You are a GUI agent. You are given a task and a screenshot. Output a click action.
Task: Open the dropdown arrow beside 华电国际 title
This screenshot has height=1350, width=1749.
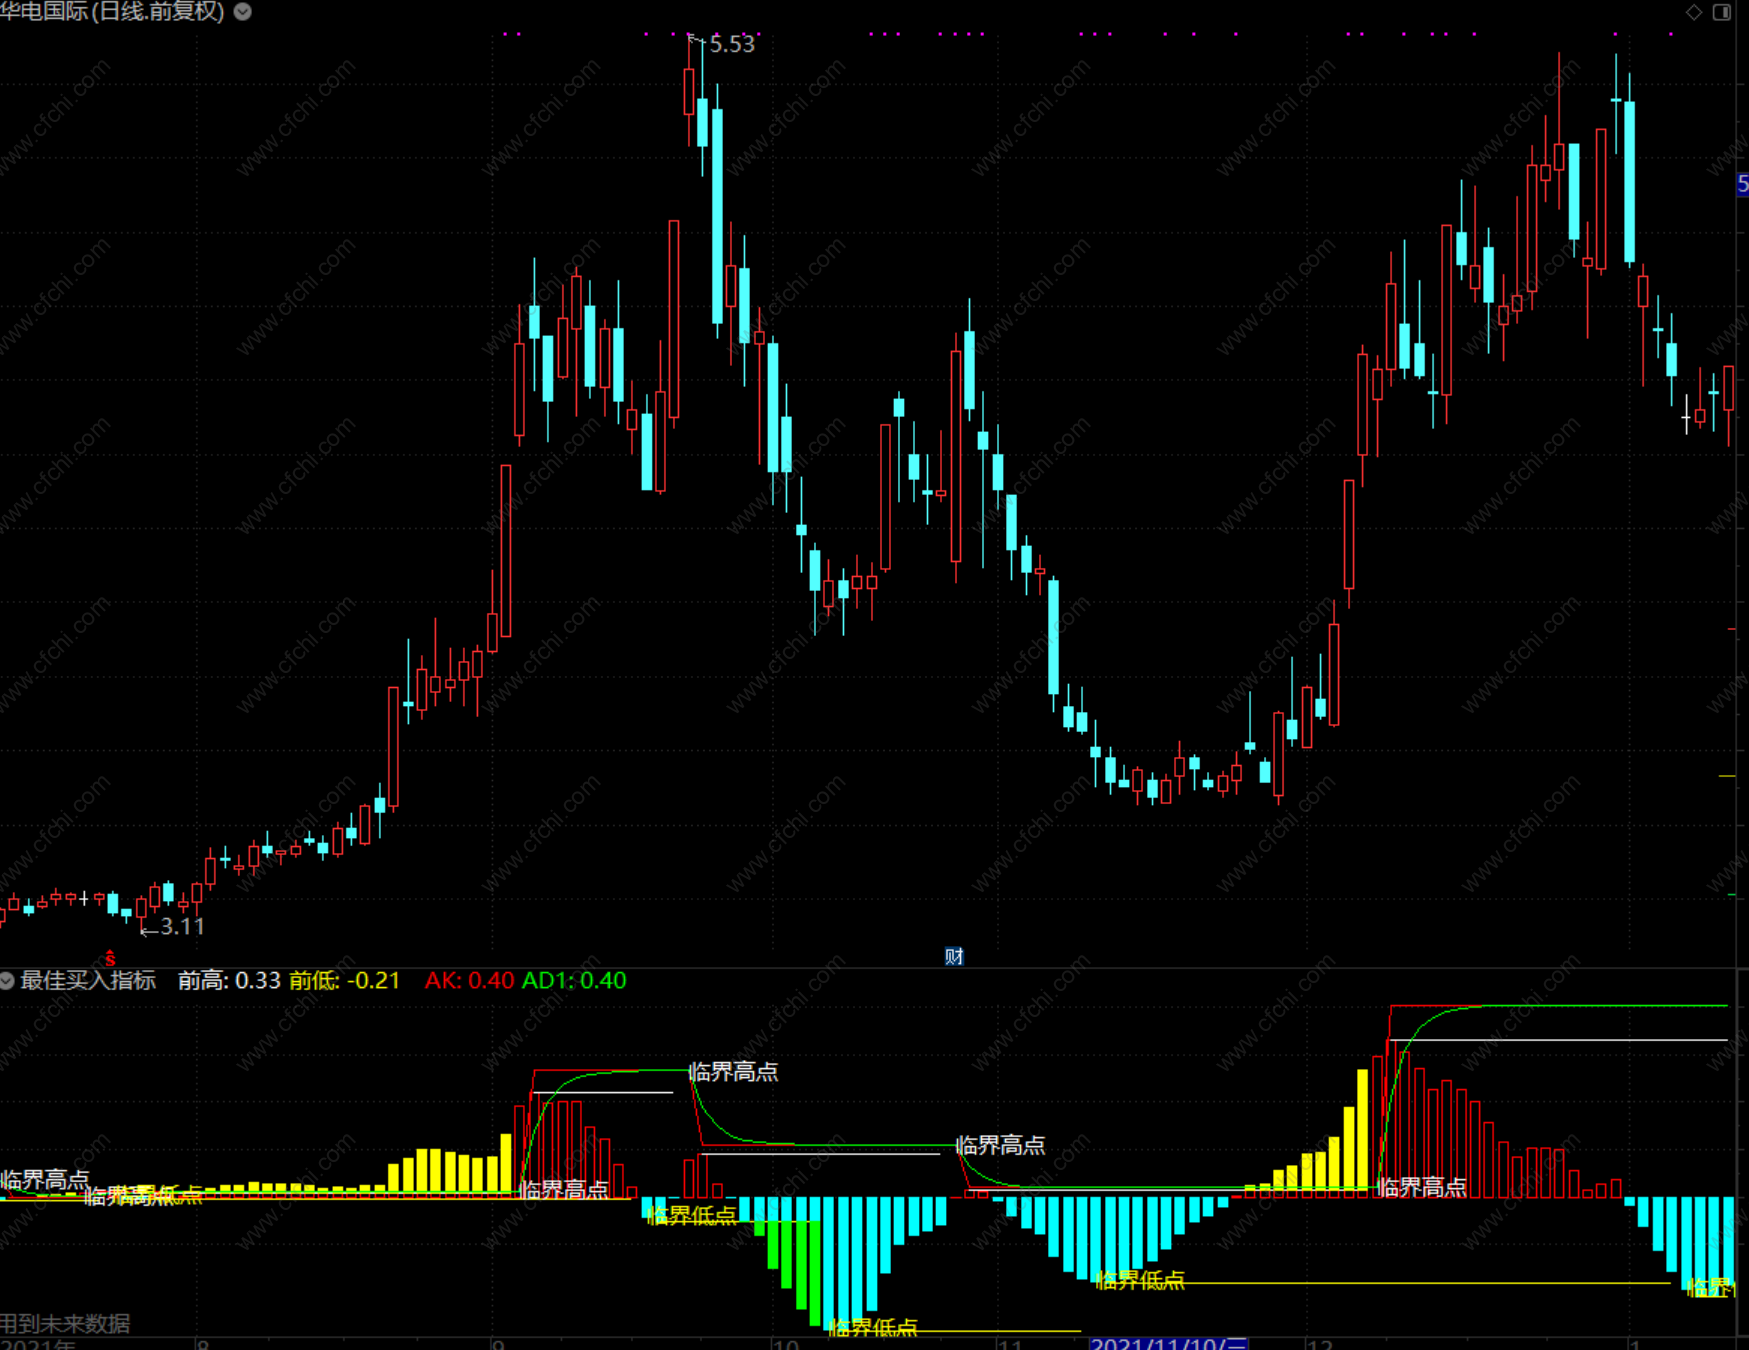[x=243, y=12]
